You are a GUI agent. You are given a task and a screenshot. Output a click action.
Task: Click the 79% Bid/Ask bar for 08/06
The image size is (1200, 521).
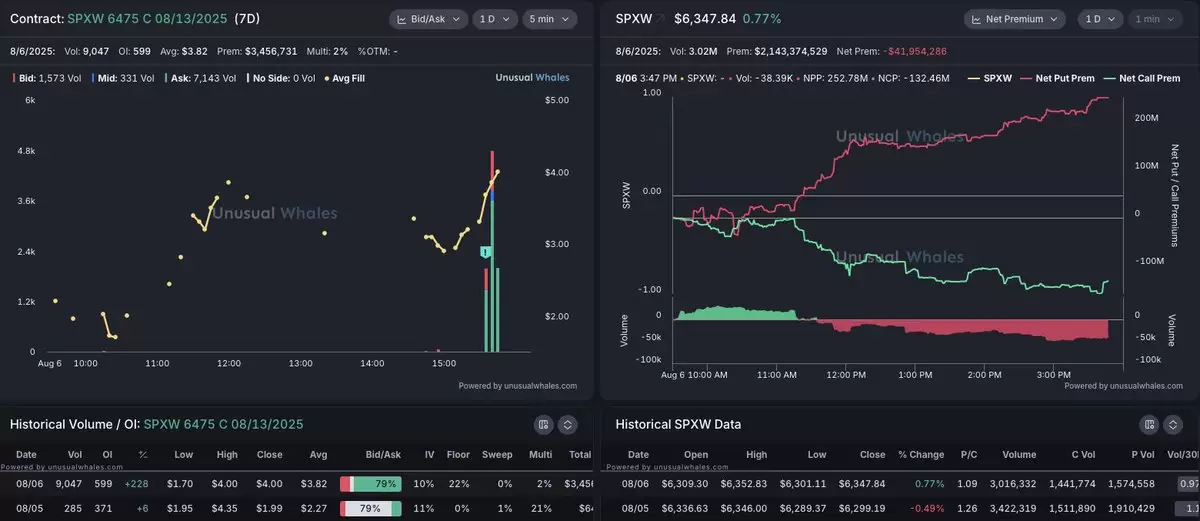[371, 484]
